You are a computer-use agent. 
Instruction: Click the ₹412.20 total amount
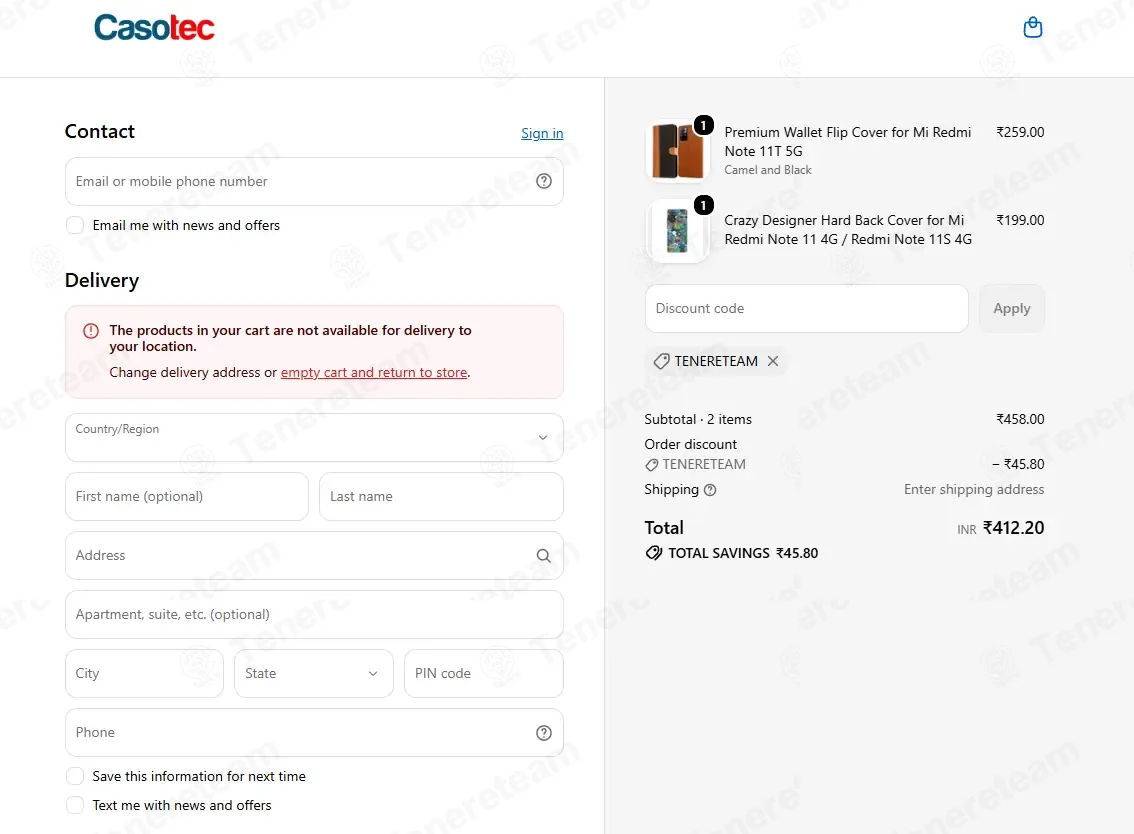1013,528
